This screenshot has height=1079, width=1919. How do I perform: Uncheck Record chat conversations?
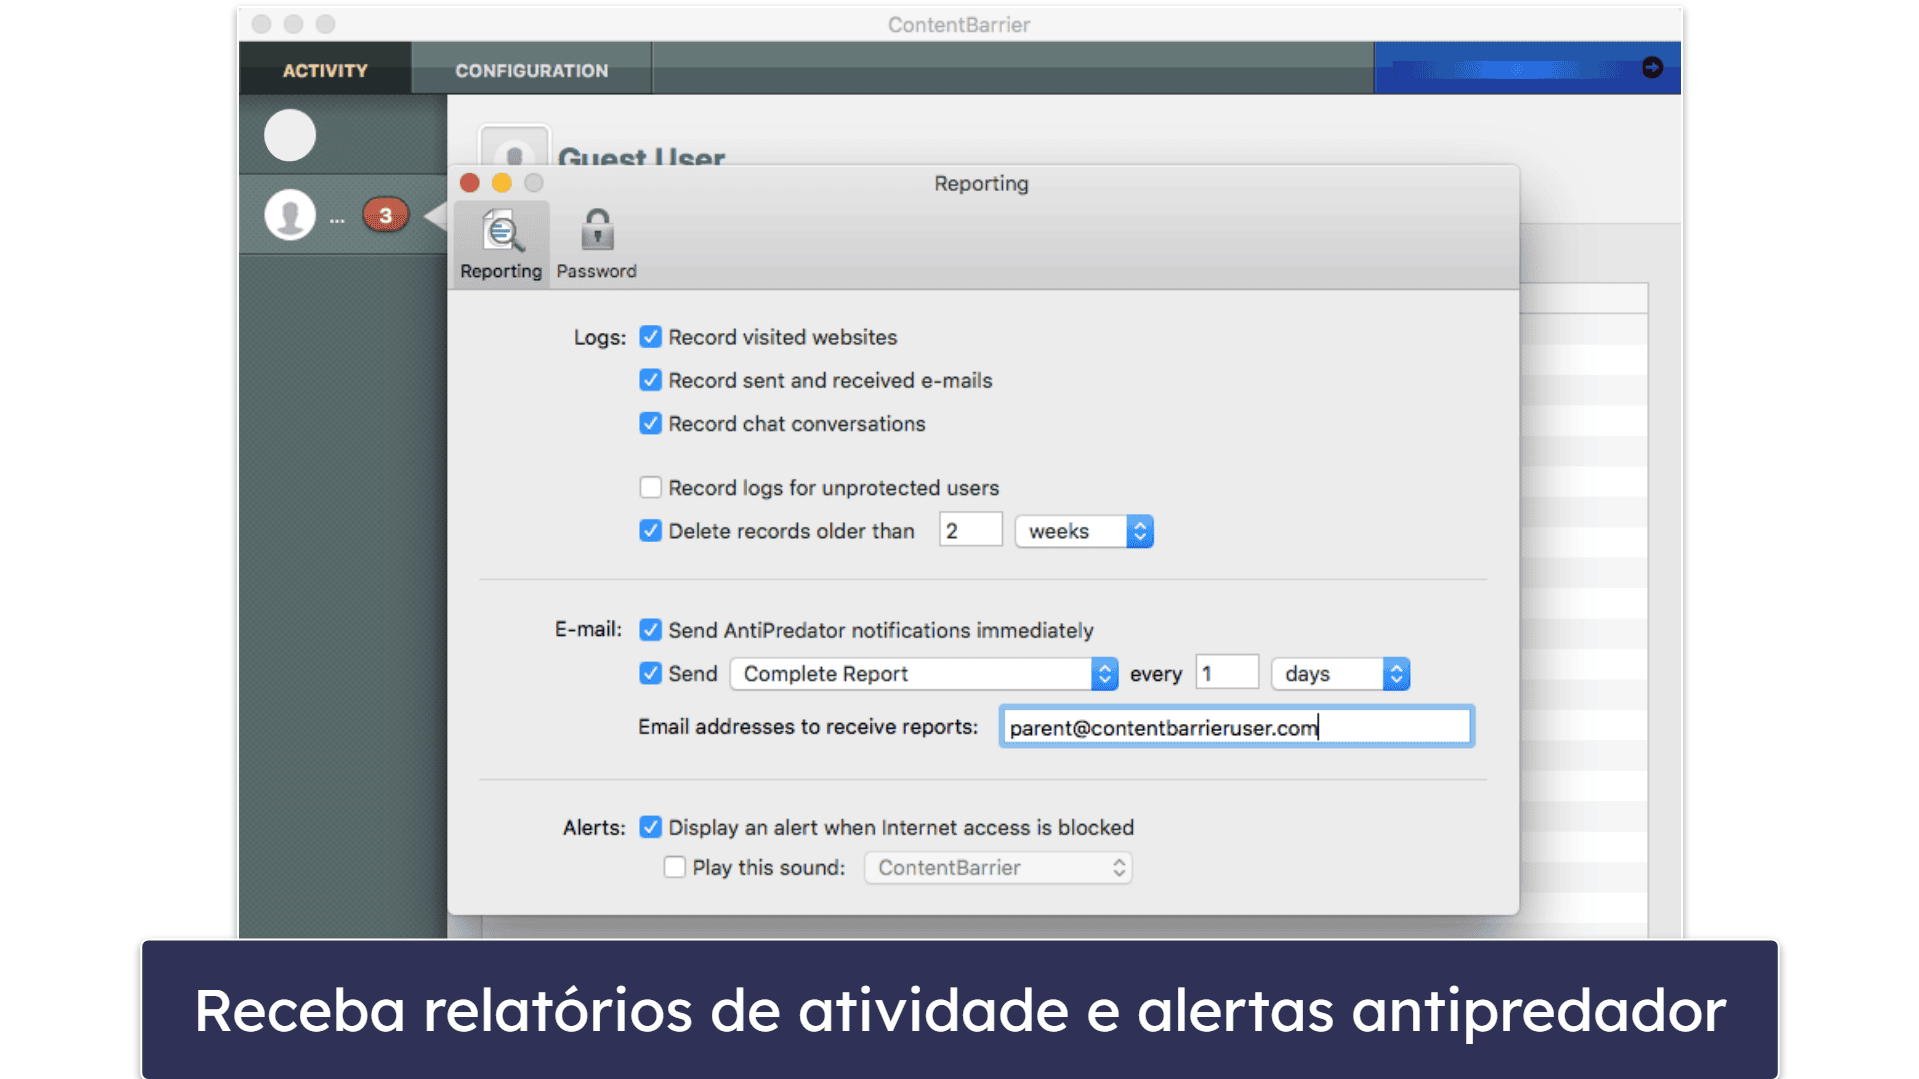click(650, 423)
